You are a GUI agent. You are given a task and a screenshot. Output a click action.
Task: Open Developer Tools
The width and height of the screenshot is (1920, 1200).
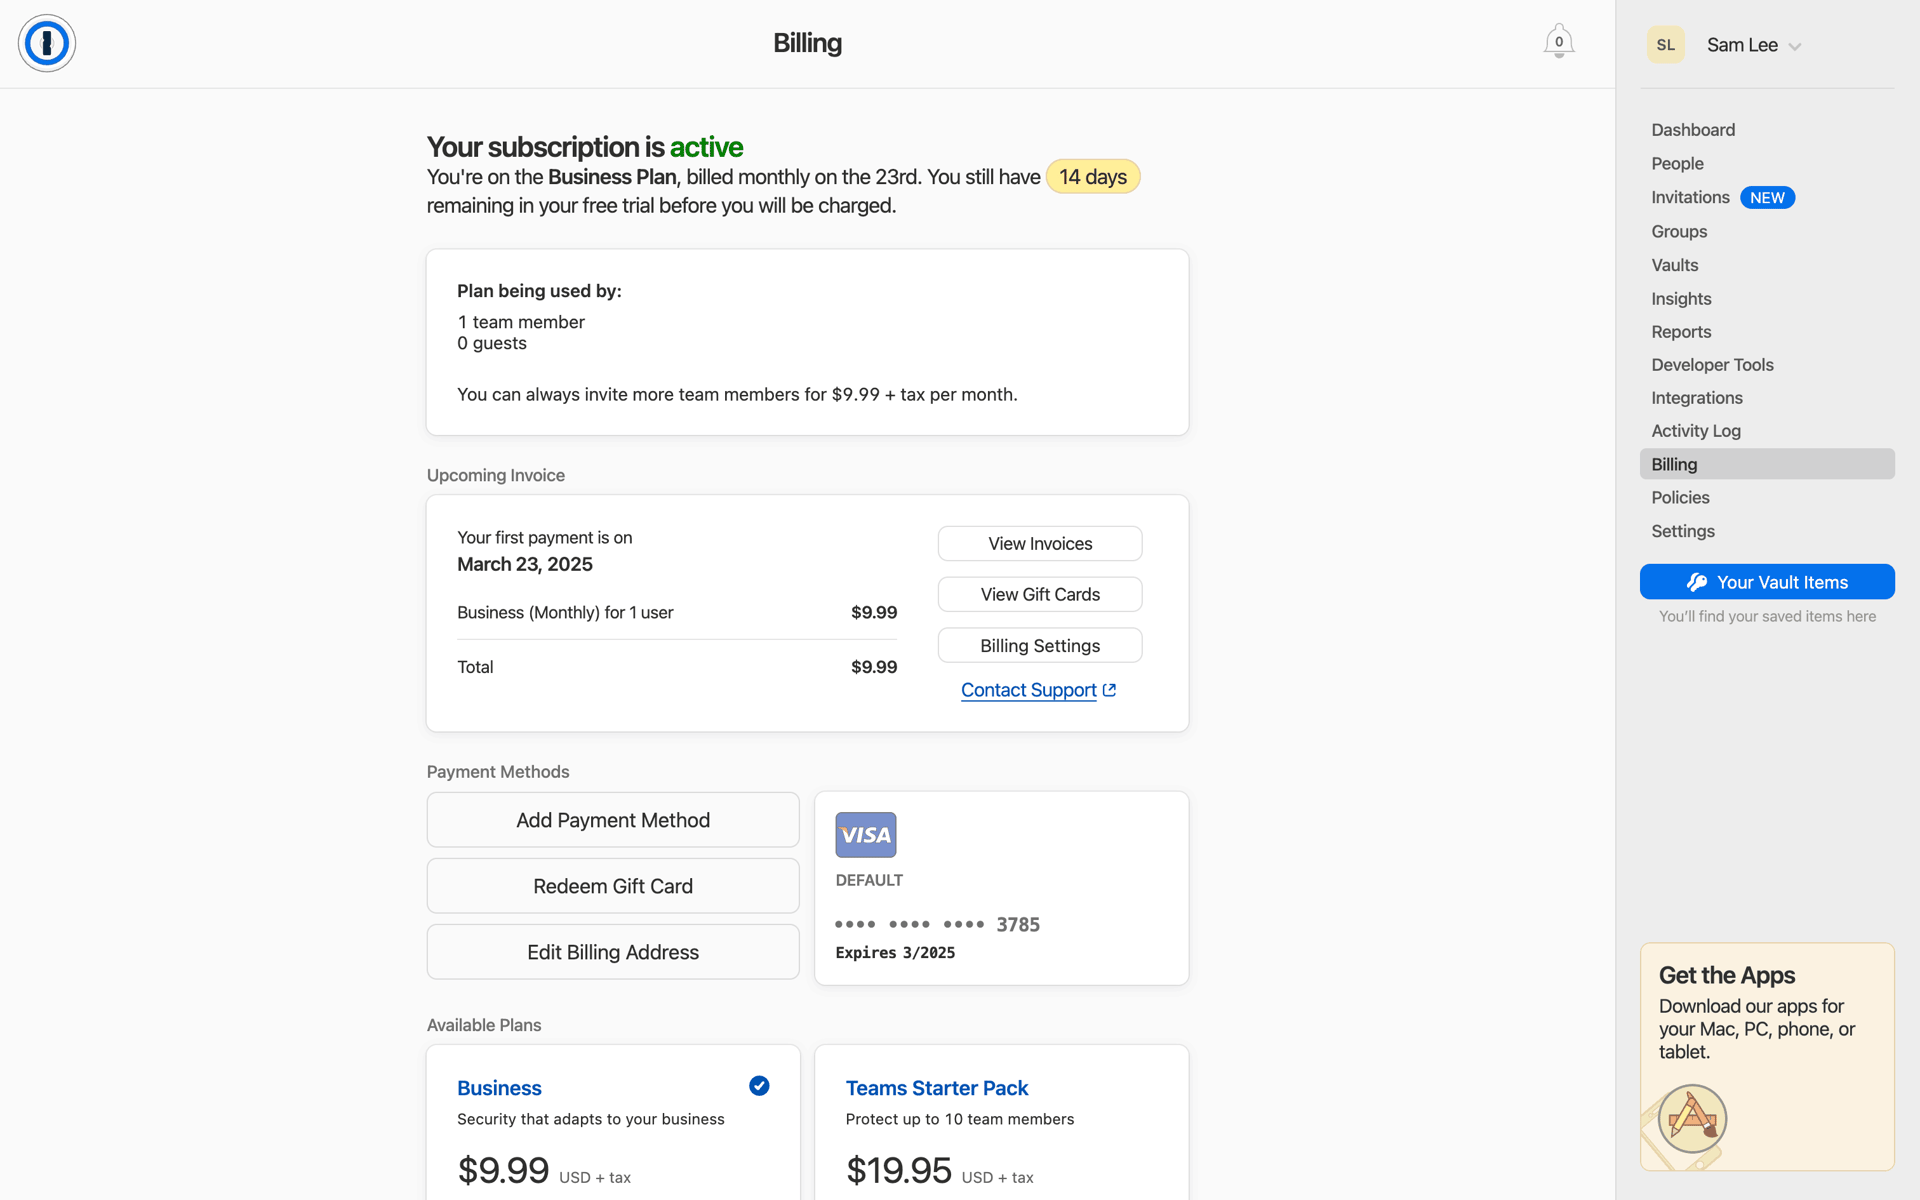pyautogui.click(x=1712, y=365)
